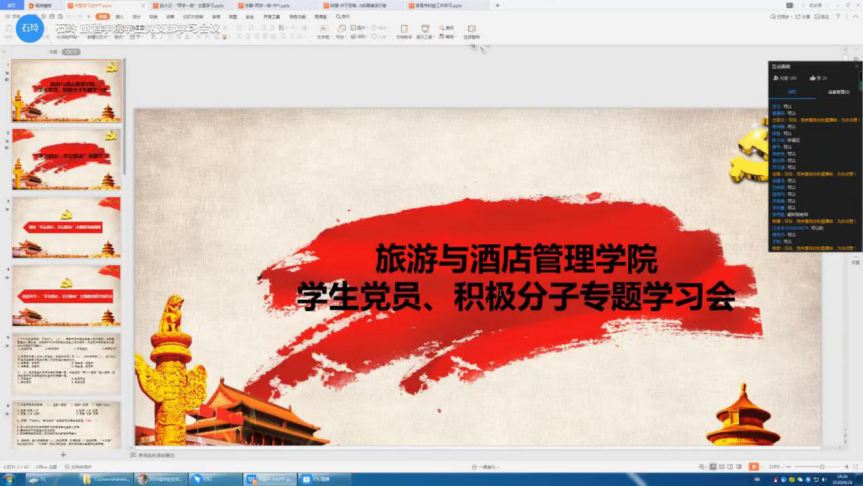Viewport: 863px width, 486px height.
Task: Open the zoom percentage dropdown in status bar
Action: tap(778, 466)
